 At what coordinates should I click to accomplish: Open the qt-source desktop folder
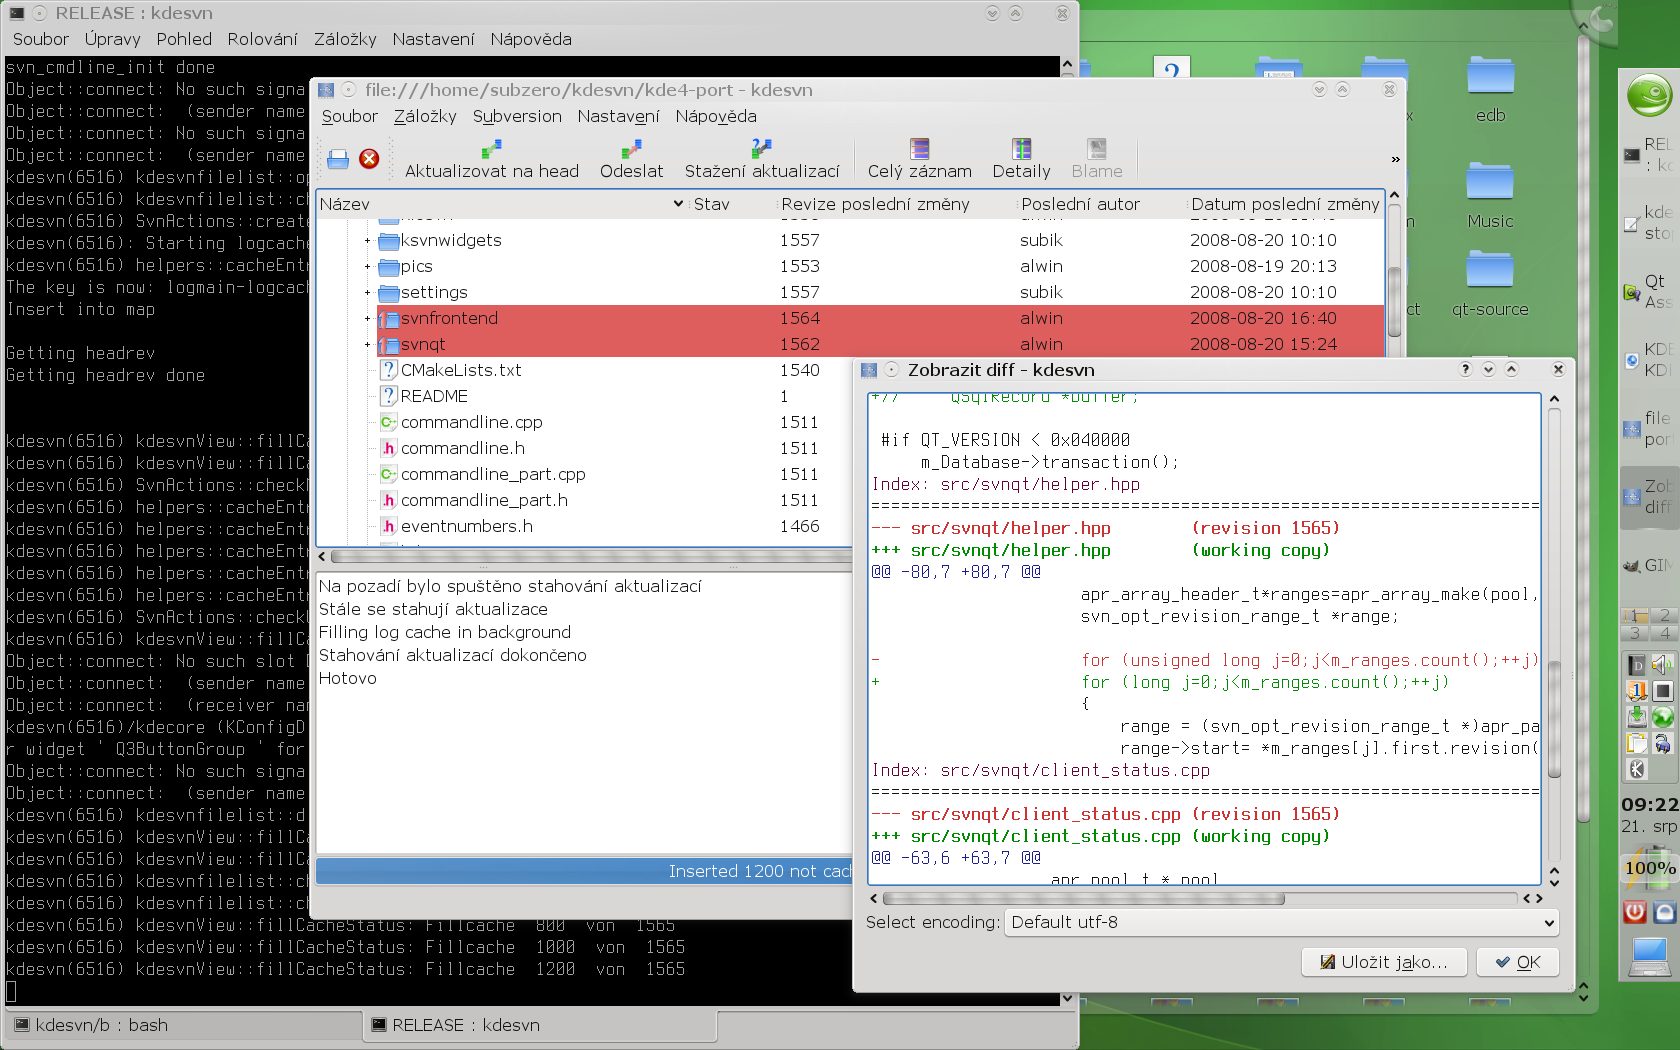click(x=1490, y=284)
